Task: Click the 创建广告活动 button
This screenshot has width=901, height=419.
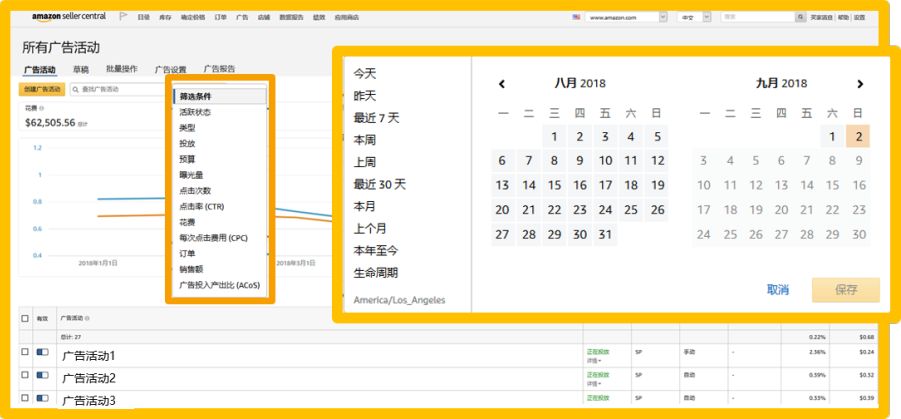Action: point(42,90)
